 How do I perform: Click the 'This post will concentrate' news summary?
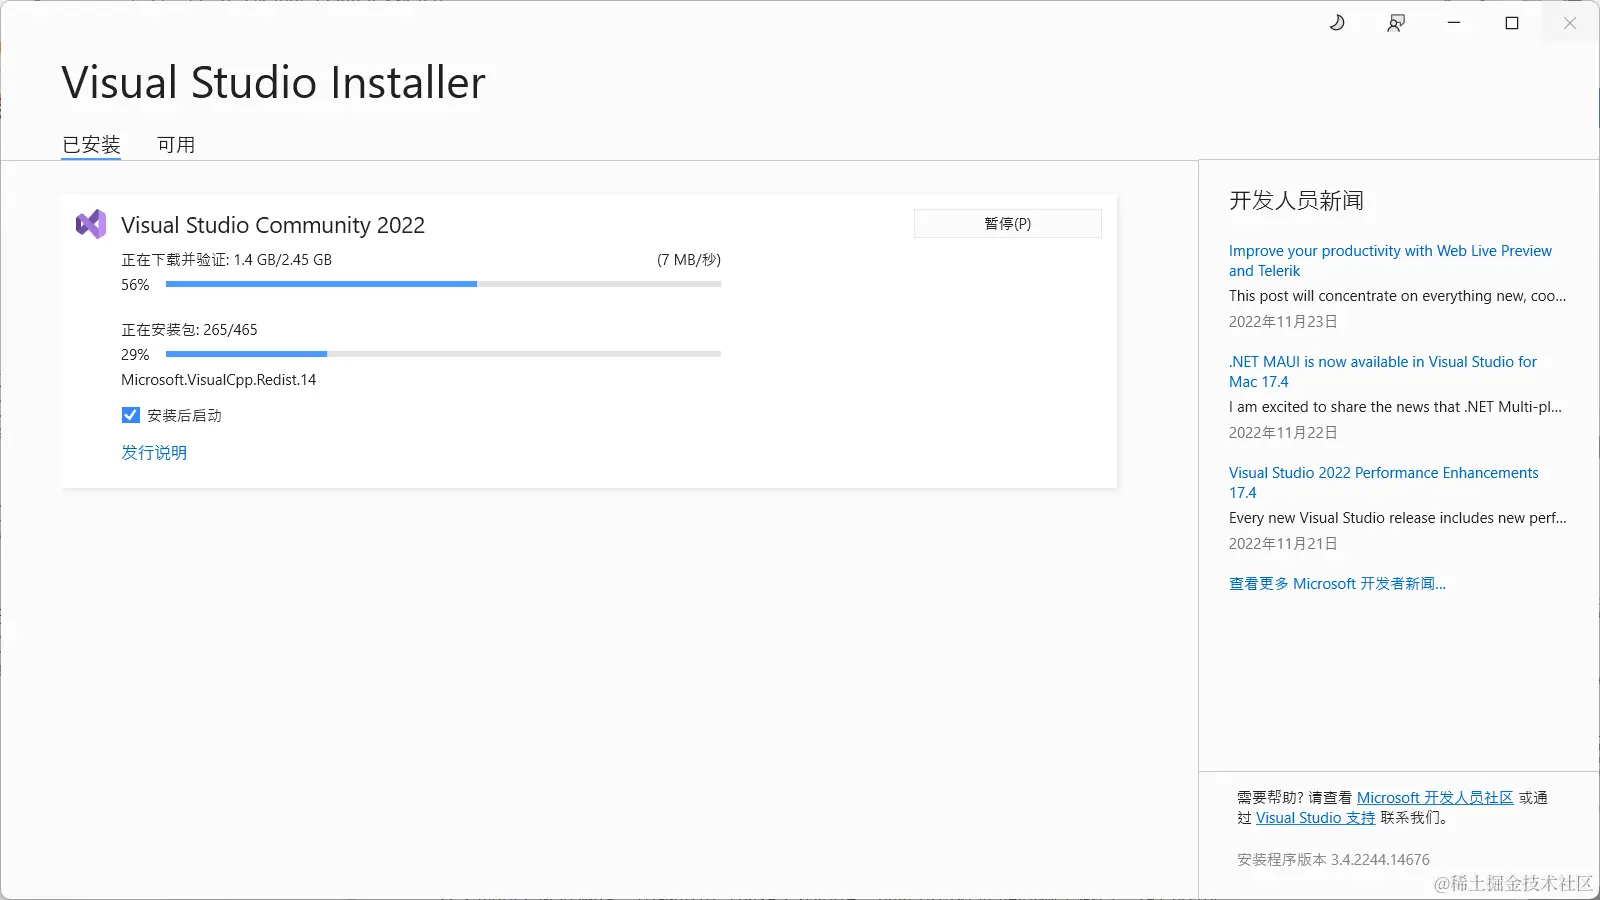1398,296
